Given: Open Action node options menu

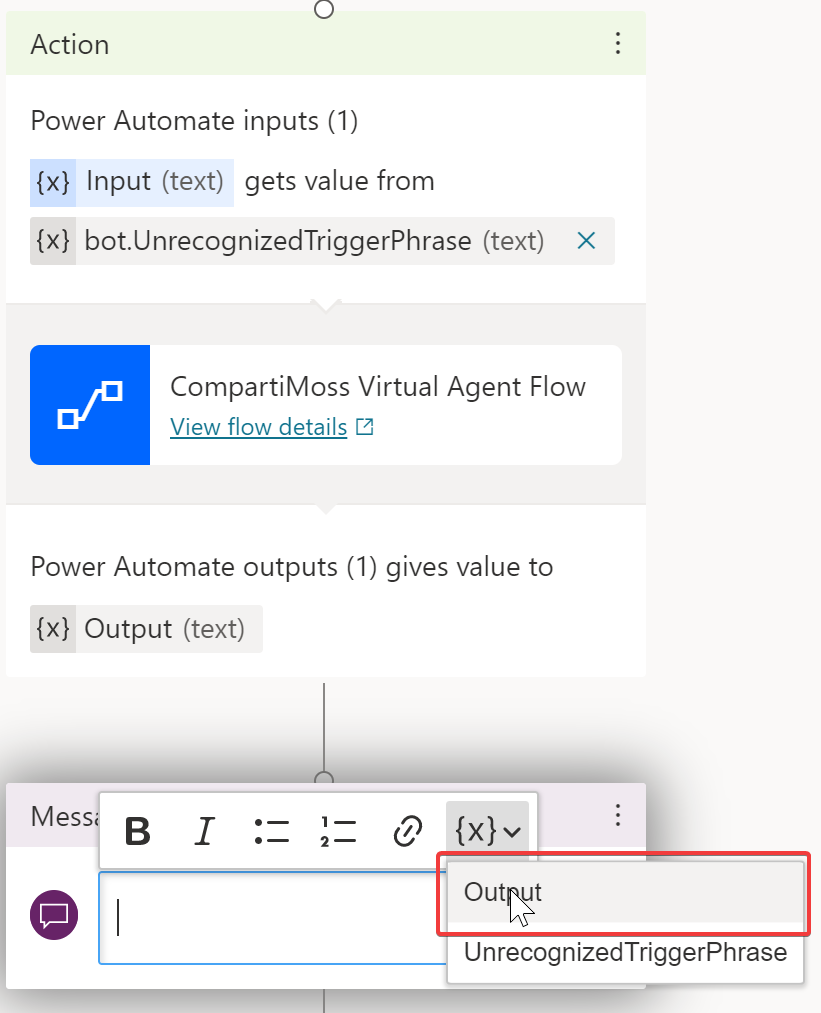Looking at the screenshot, I should click(x=618, y=43).
